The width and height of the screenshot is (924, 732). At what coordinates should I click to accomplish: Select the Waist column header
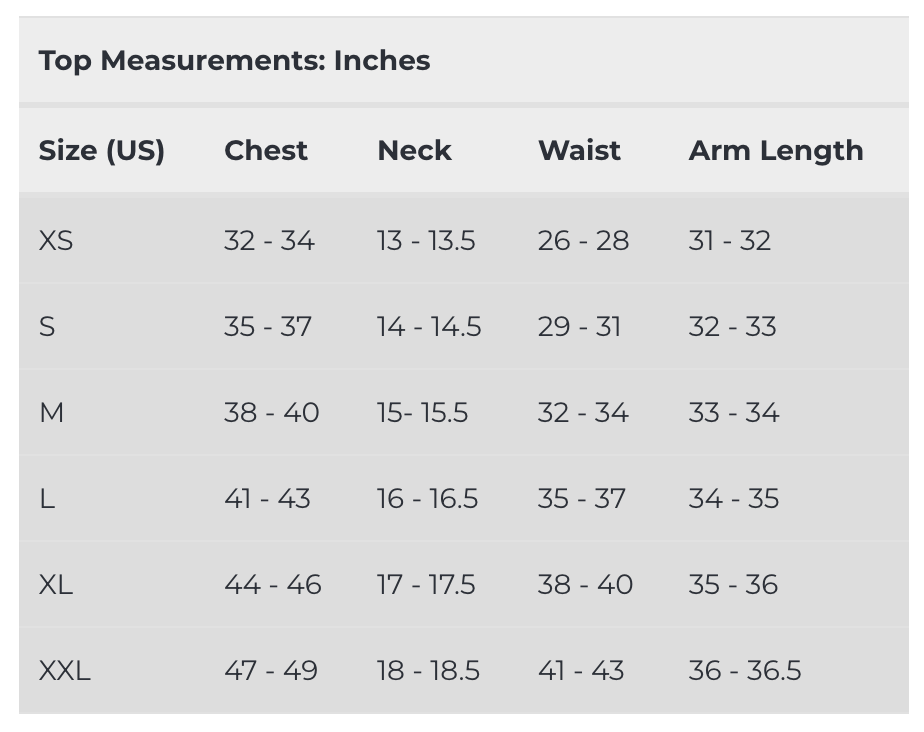[579, 151]
